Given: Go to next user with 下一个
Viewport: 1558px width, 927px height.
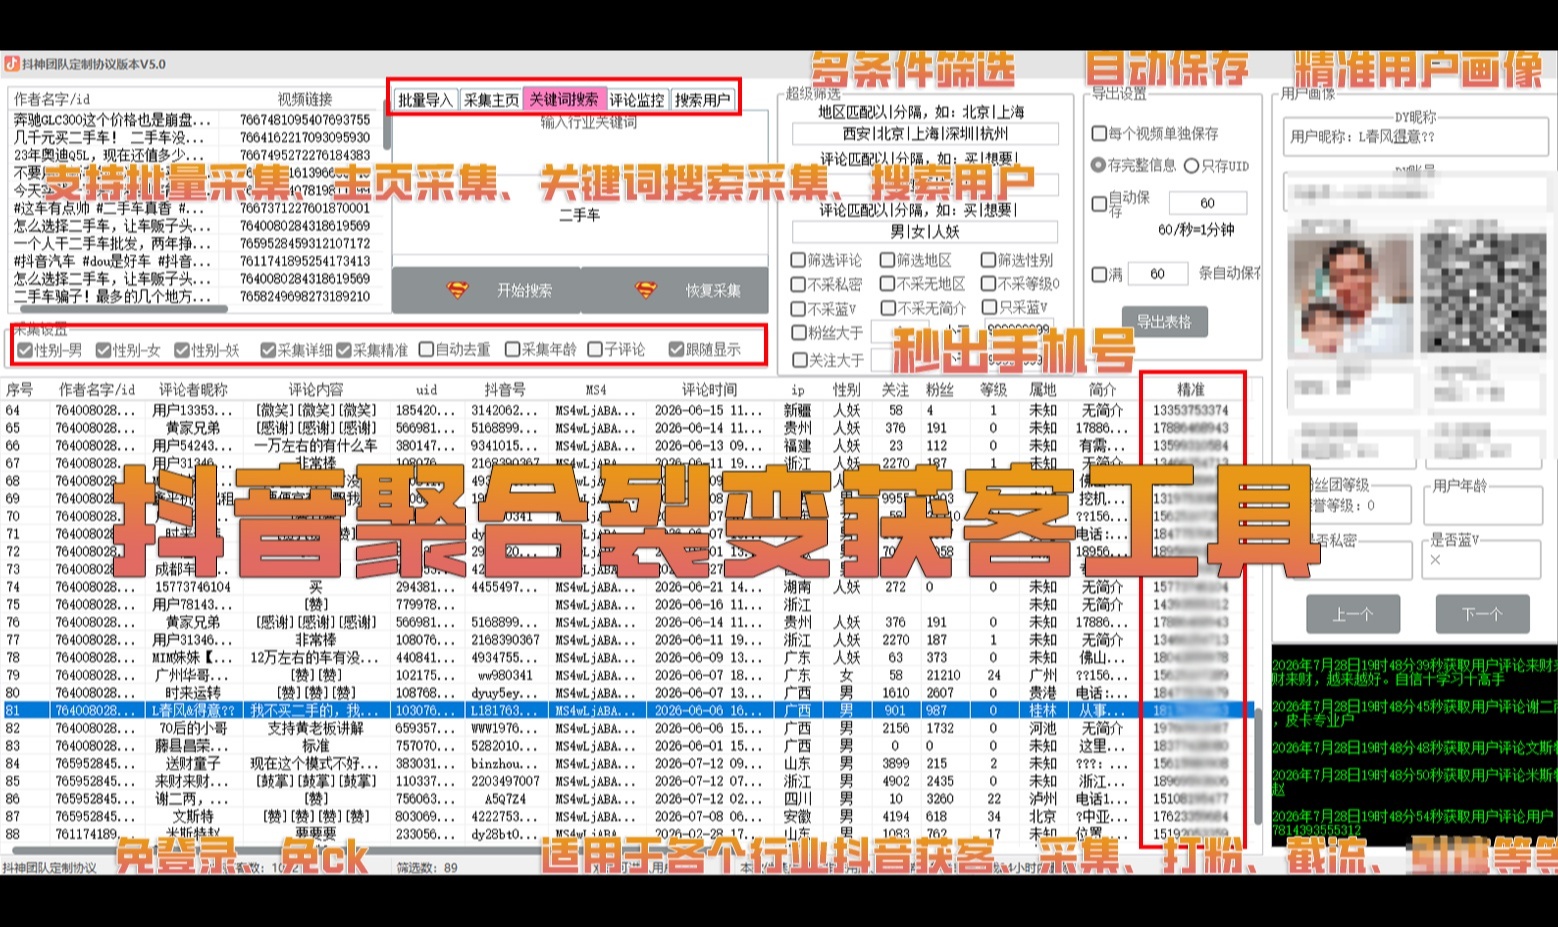Looking at the screenshot, I should tap(1481, 614).
